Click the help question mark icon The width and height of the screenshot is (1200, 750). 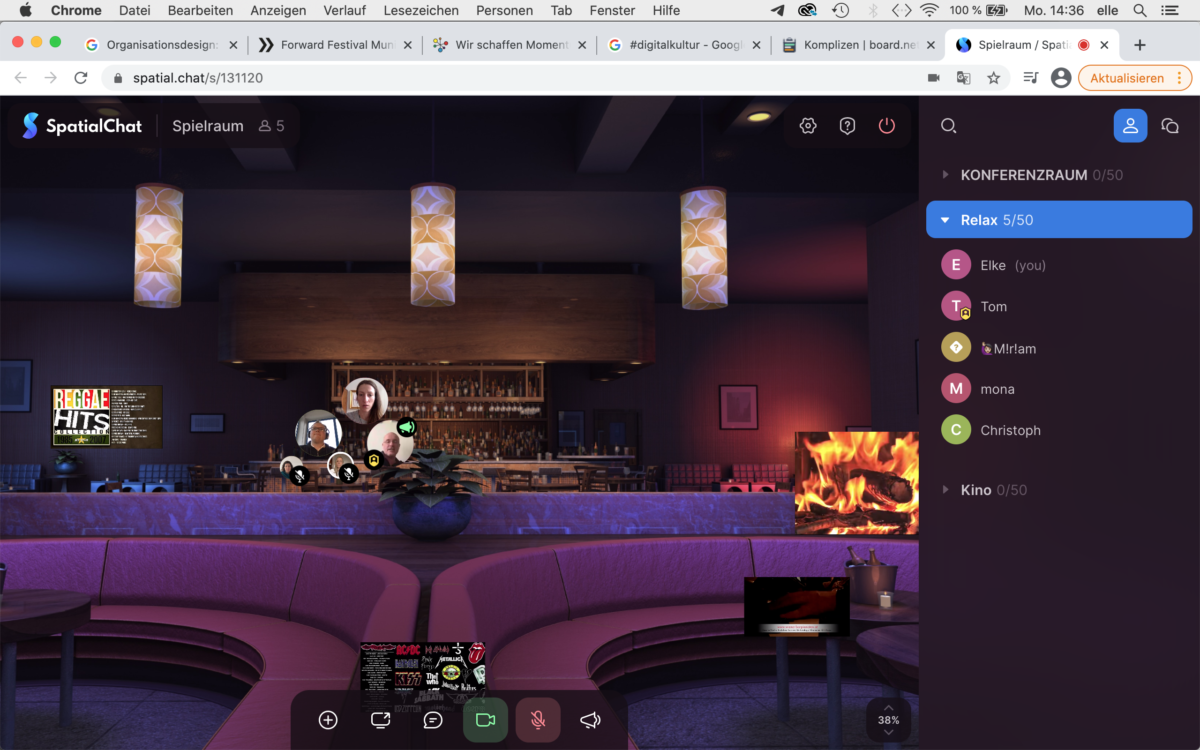click(847, 126)
